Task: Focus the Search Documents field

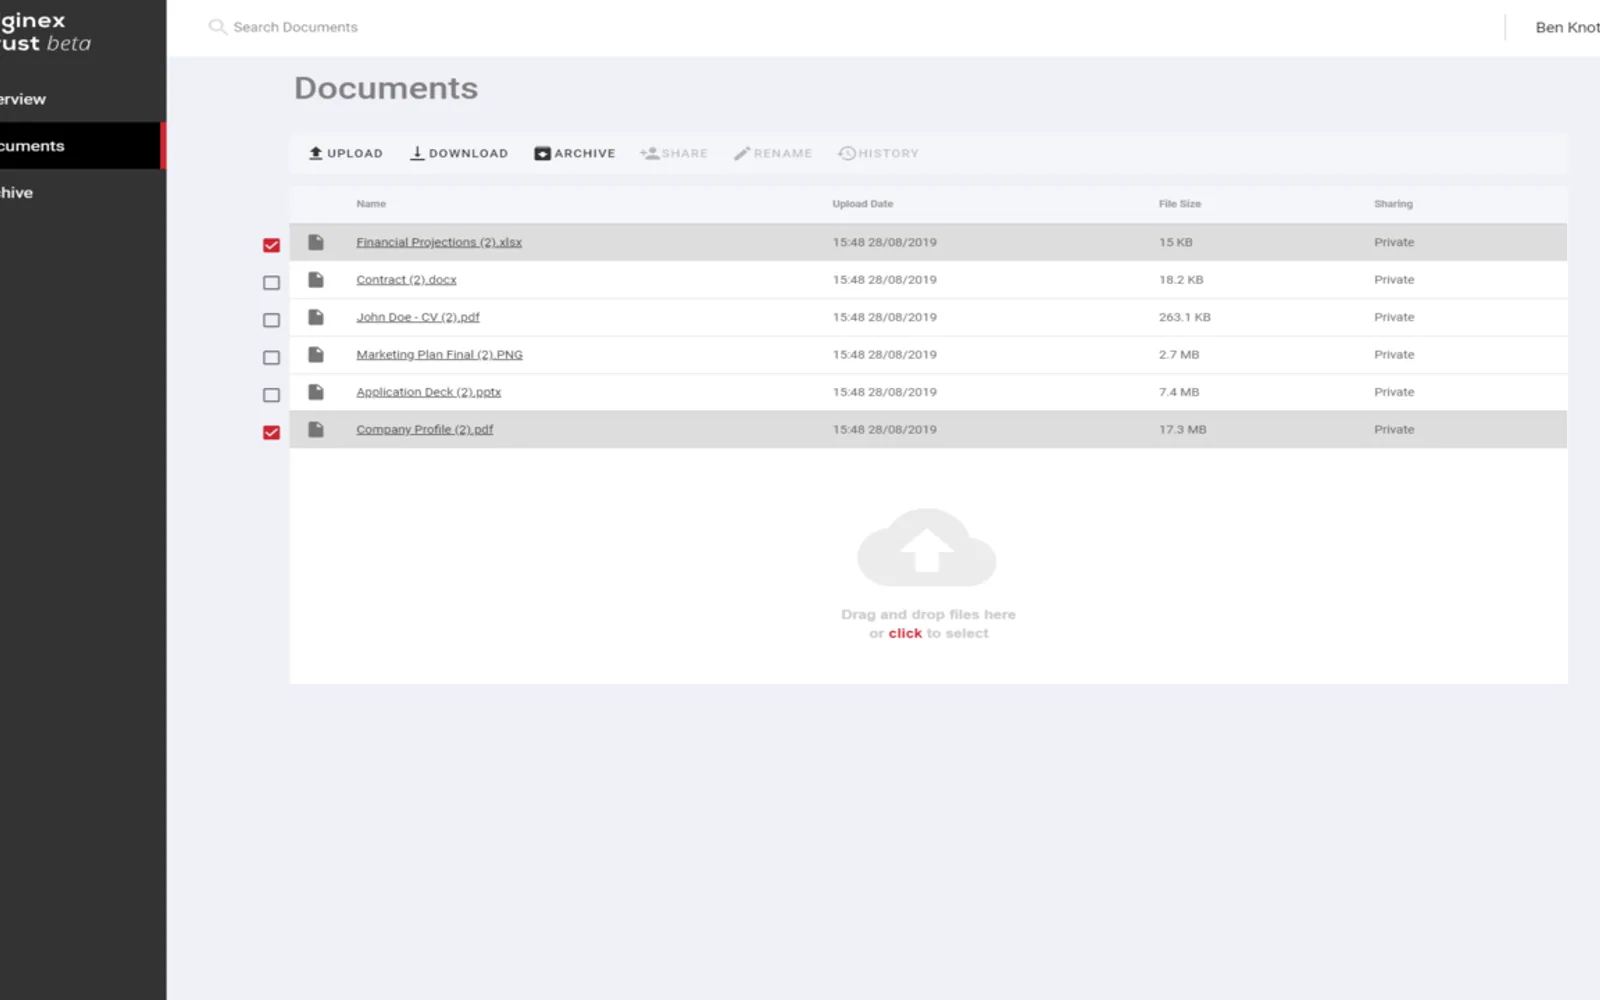Action: pos(295,27)
